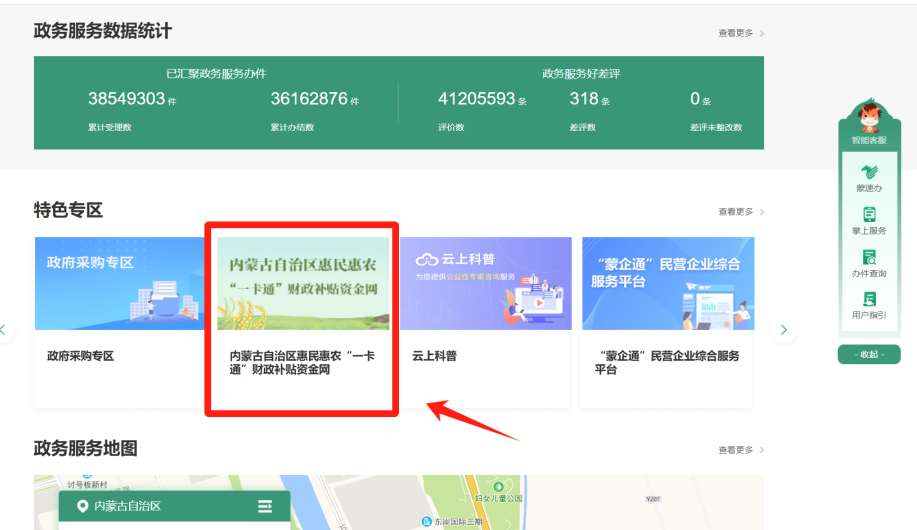
Task: Click 查看更多 next to 特色专区
Action: coord(740,212)
